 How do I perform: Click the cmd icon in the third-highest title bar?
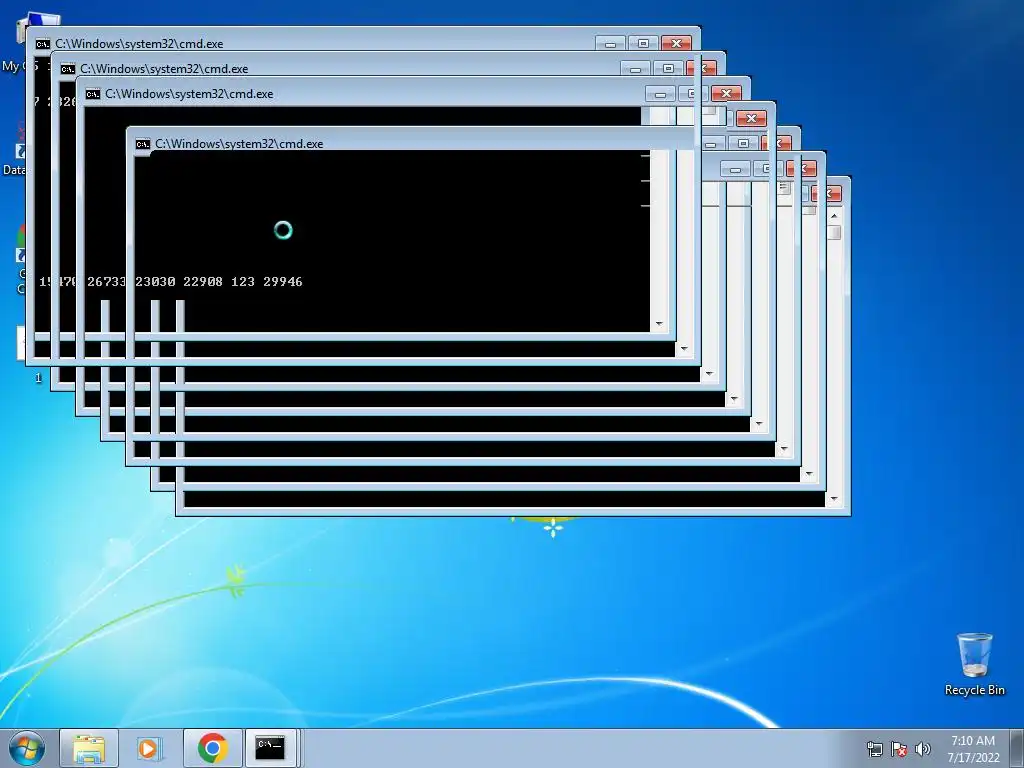pos(93,94)
